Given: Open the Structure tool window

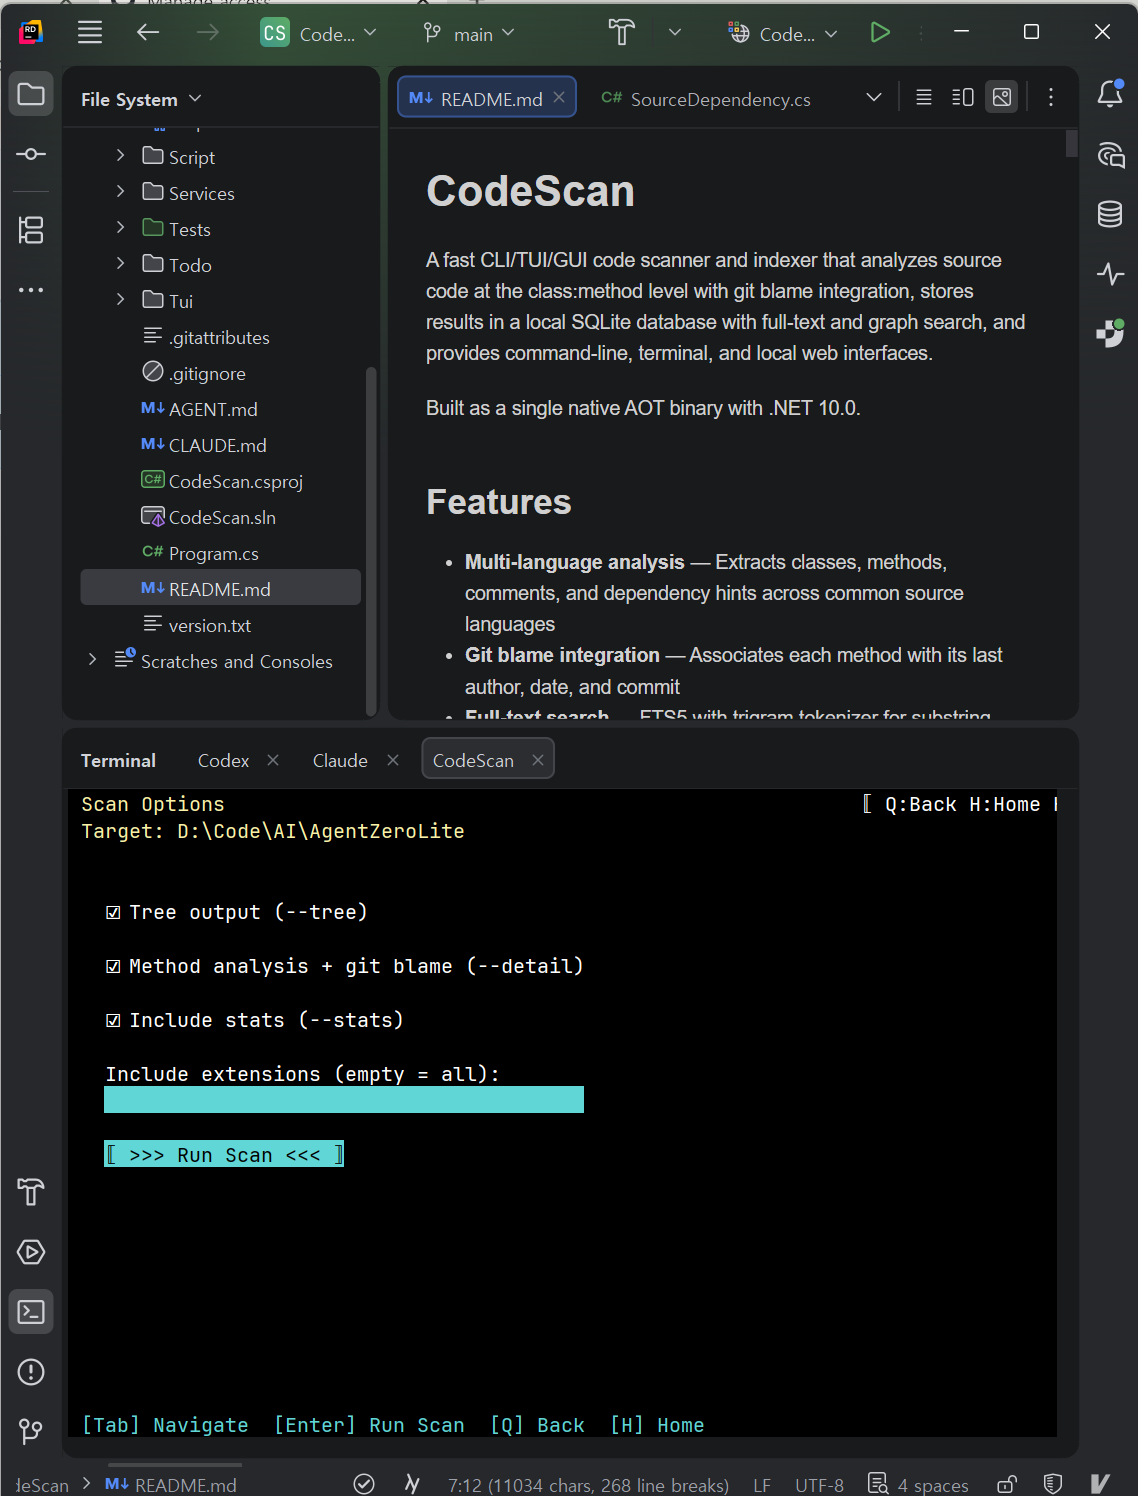Looking at the screenshot, I should pos(31,230).
